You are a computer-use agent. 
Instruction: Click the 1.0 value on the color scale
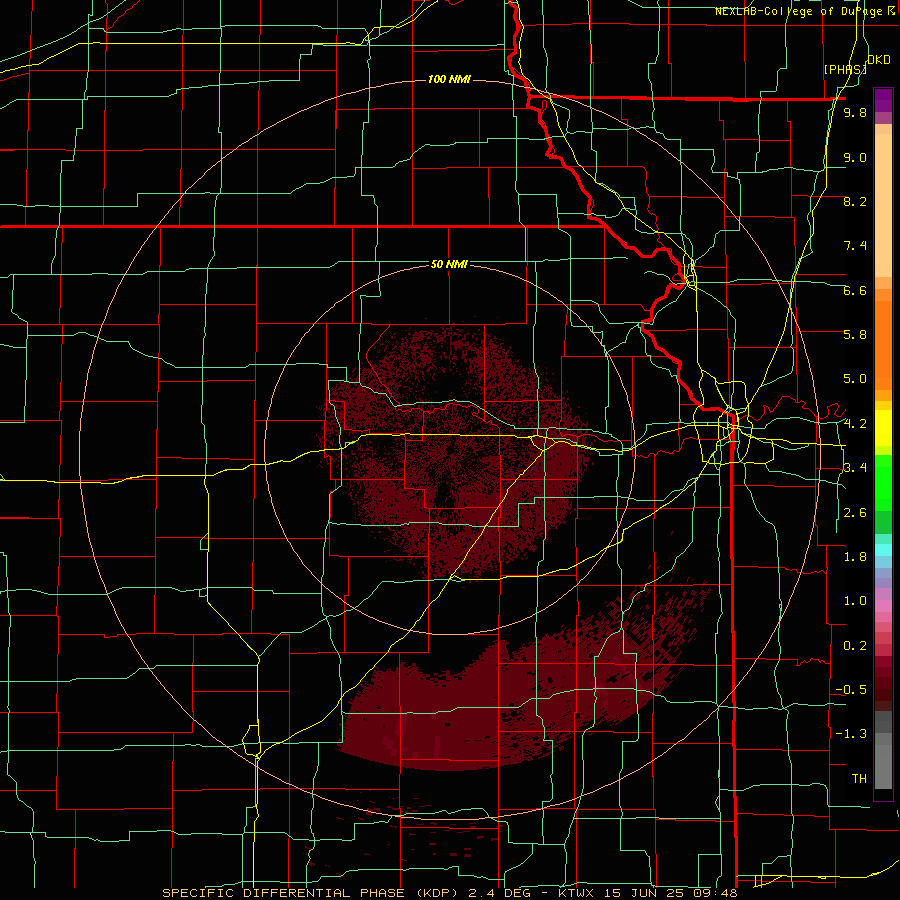coord(855,601)
